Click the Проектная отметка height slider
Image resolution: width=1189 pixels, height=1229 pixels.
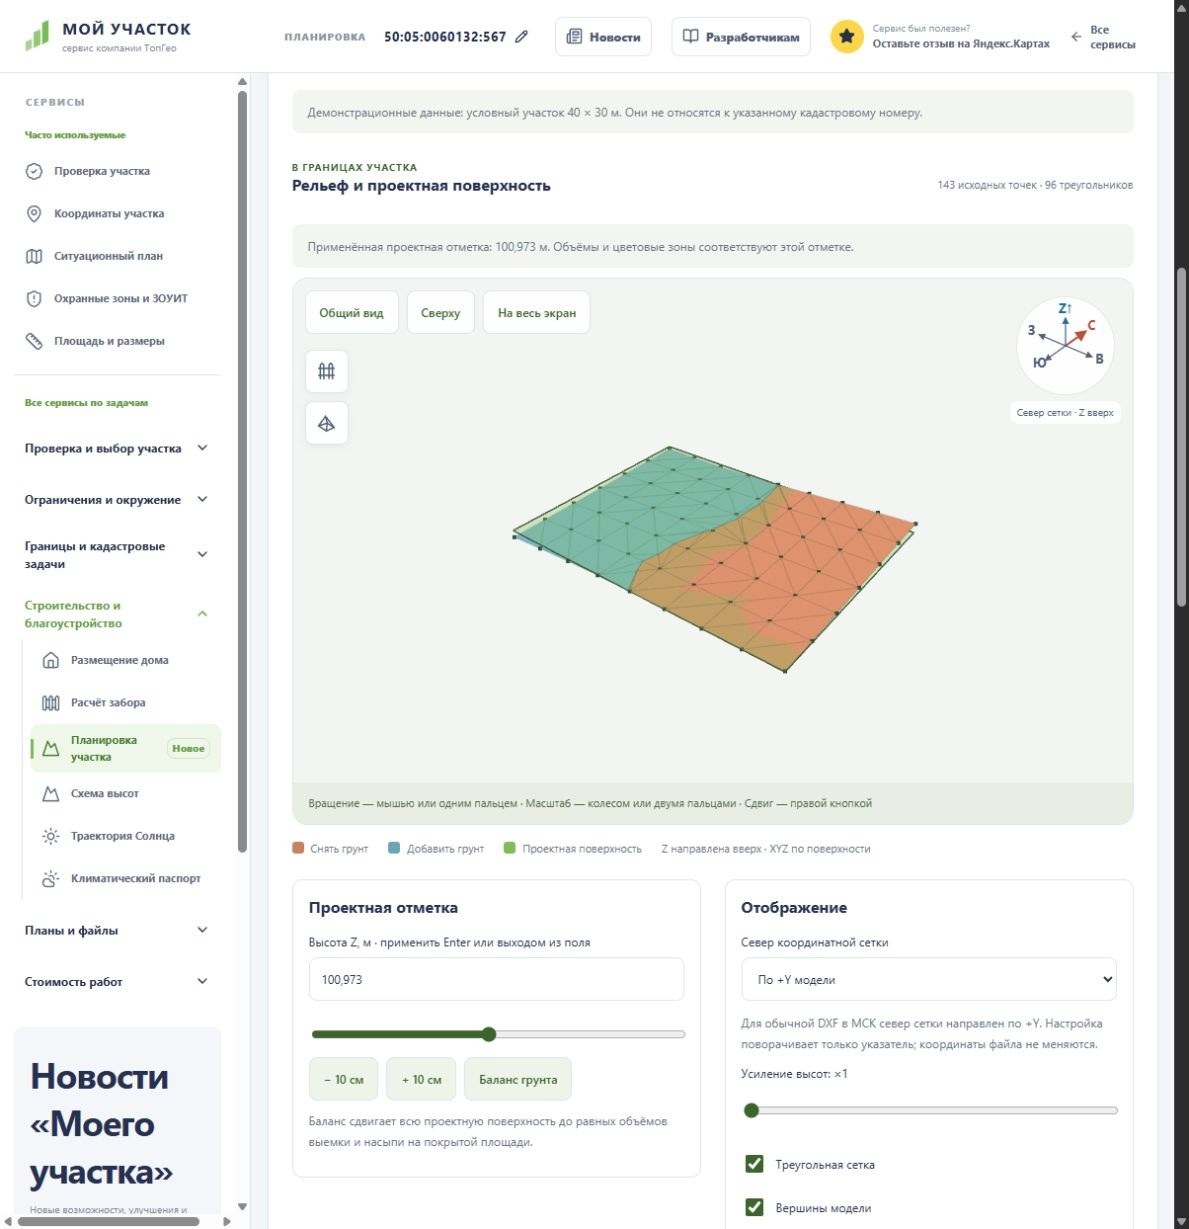pyautogui.click(x=498, y=1034)
